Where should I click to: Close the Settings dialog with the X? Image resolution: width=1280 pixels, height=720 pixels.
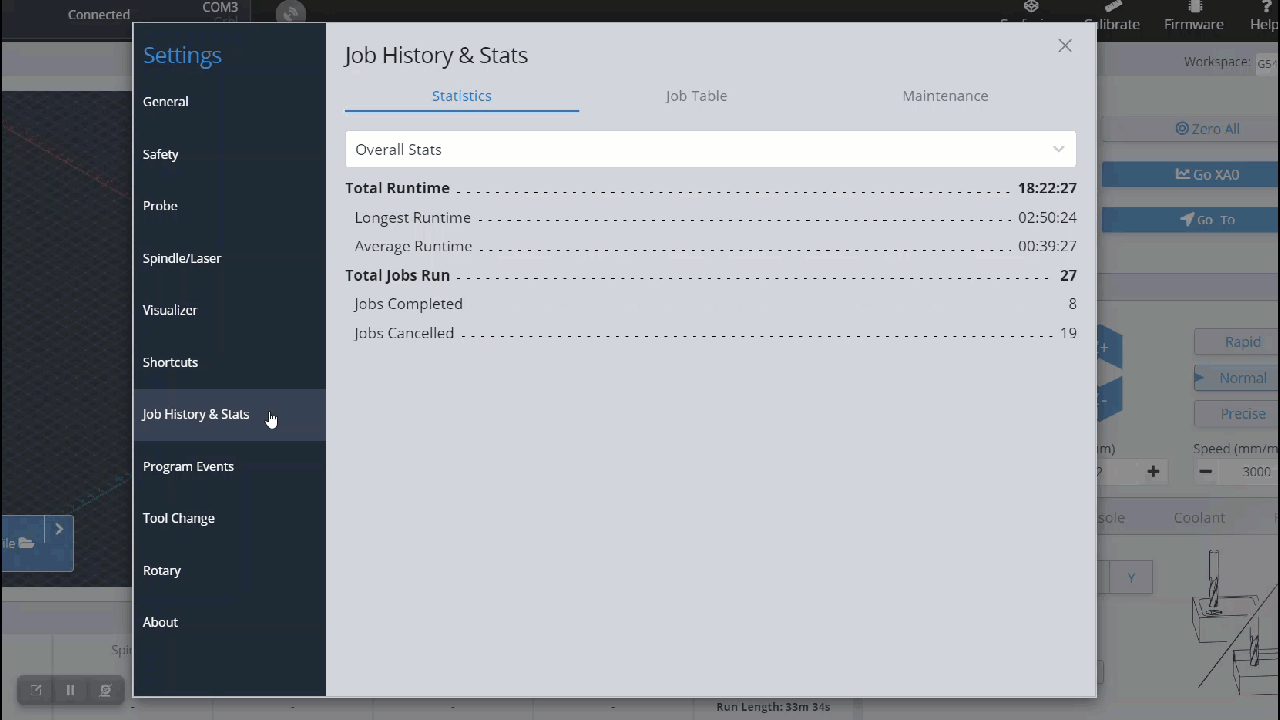(1065, 46)
